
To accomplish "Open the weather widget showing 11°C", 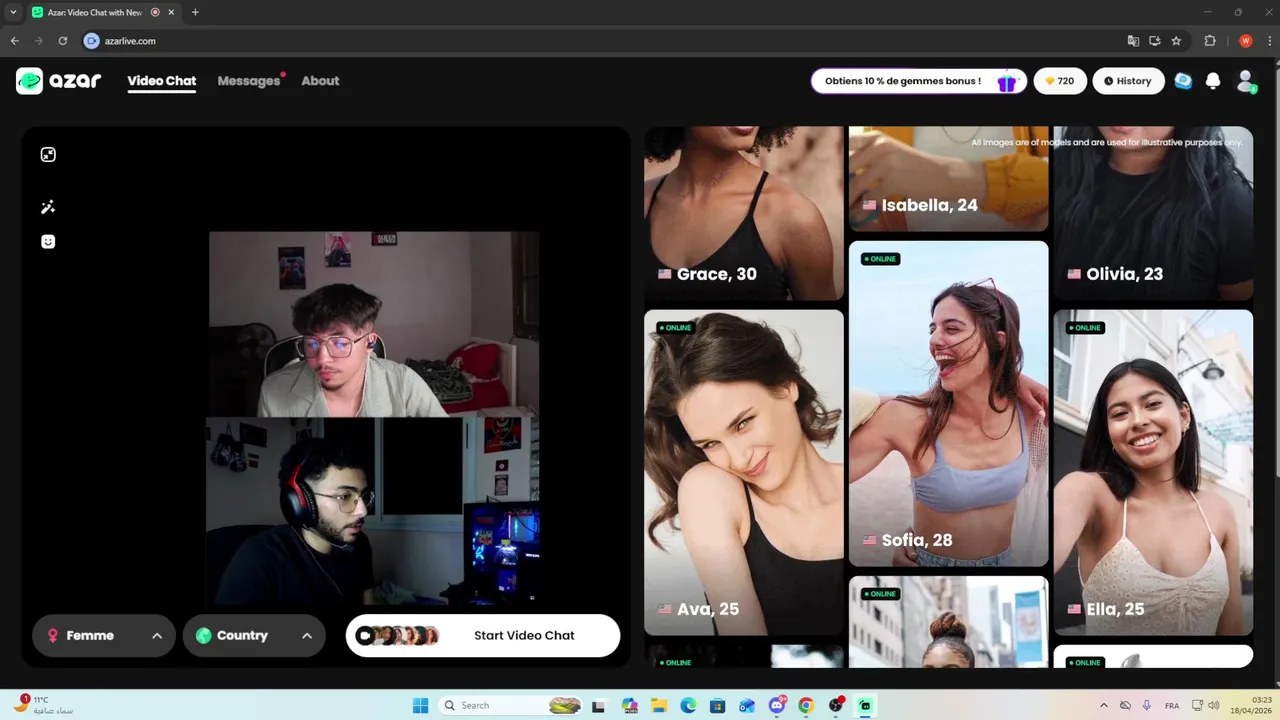I will [44, 705].
